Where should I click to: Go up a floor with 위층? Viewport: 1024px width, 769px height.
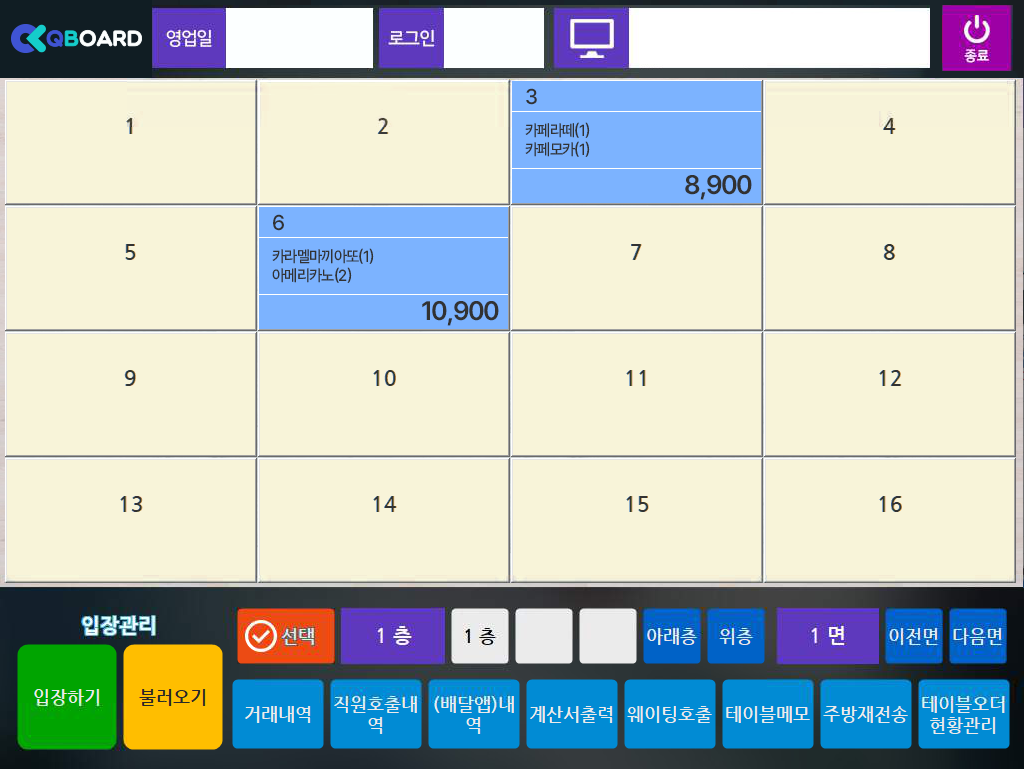[736, 636]
